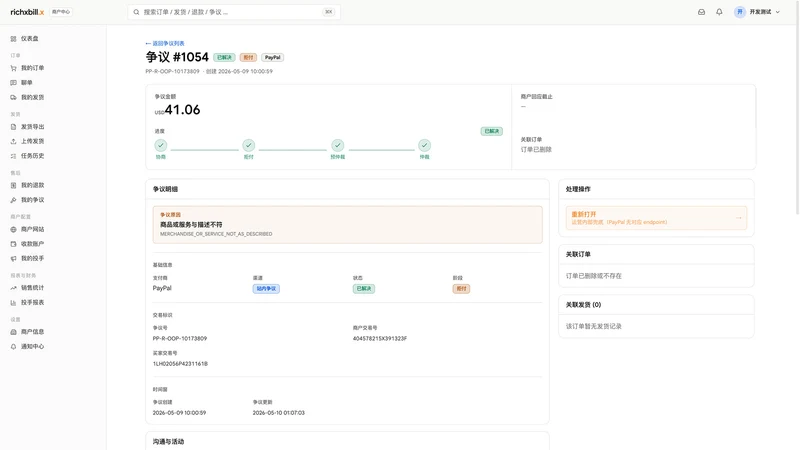Click the 协商 progress step checkmark
800x450 pixels.
(x=161, y=145)
